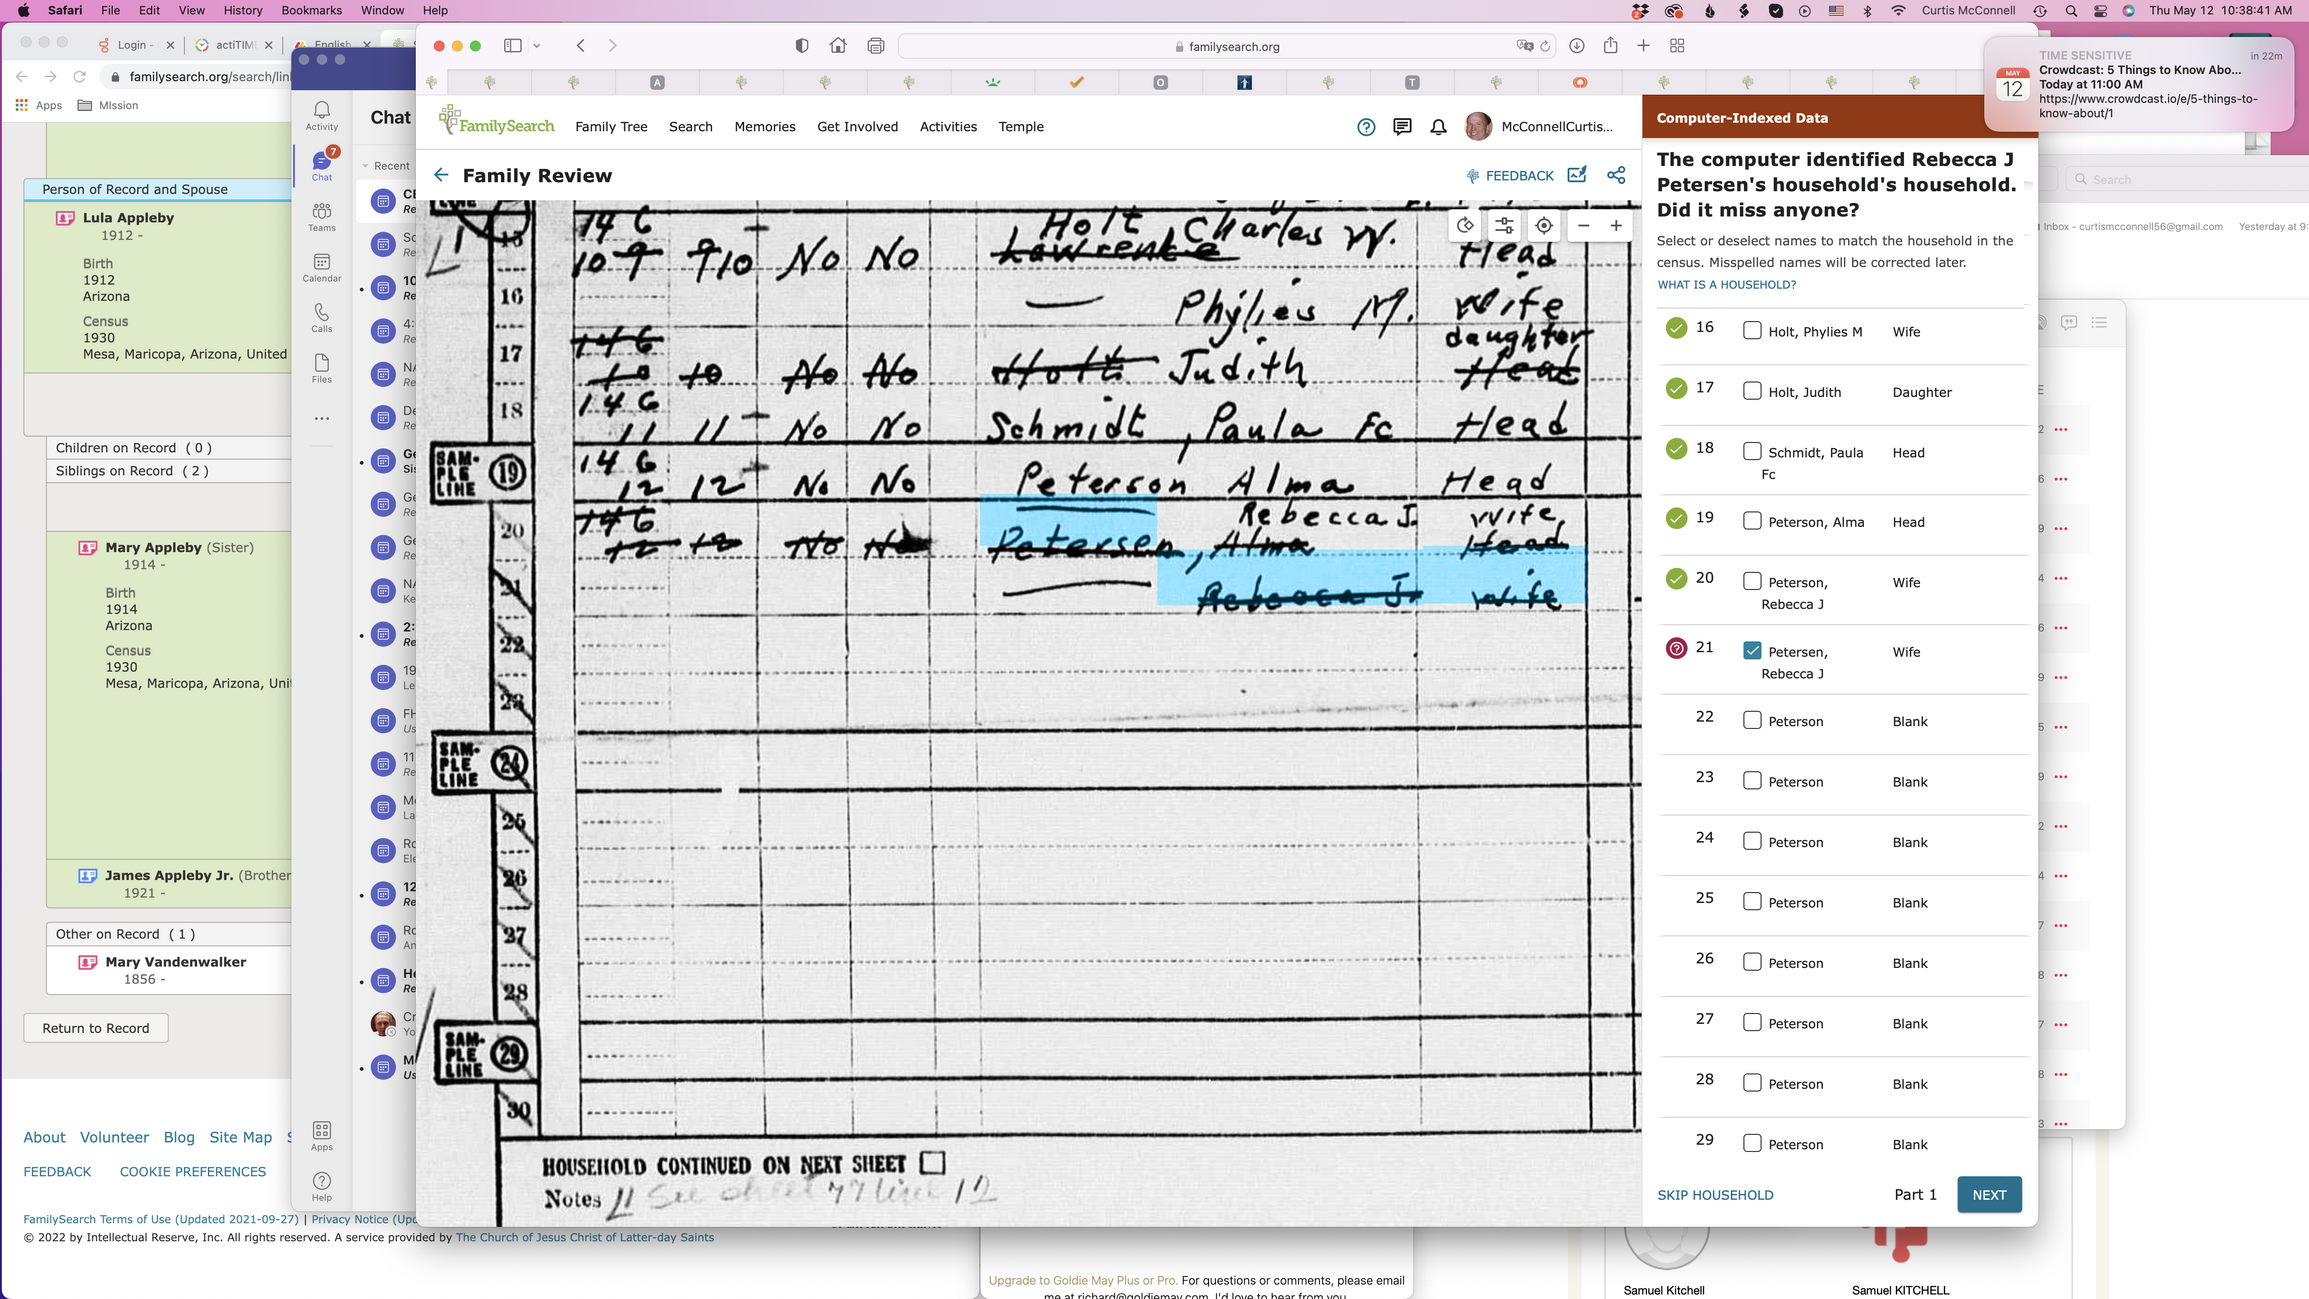
Task: Open the share icon in Family Review
Action: (x=1616, y=174)
